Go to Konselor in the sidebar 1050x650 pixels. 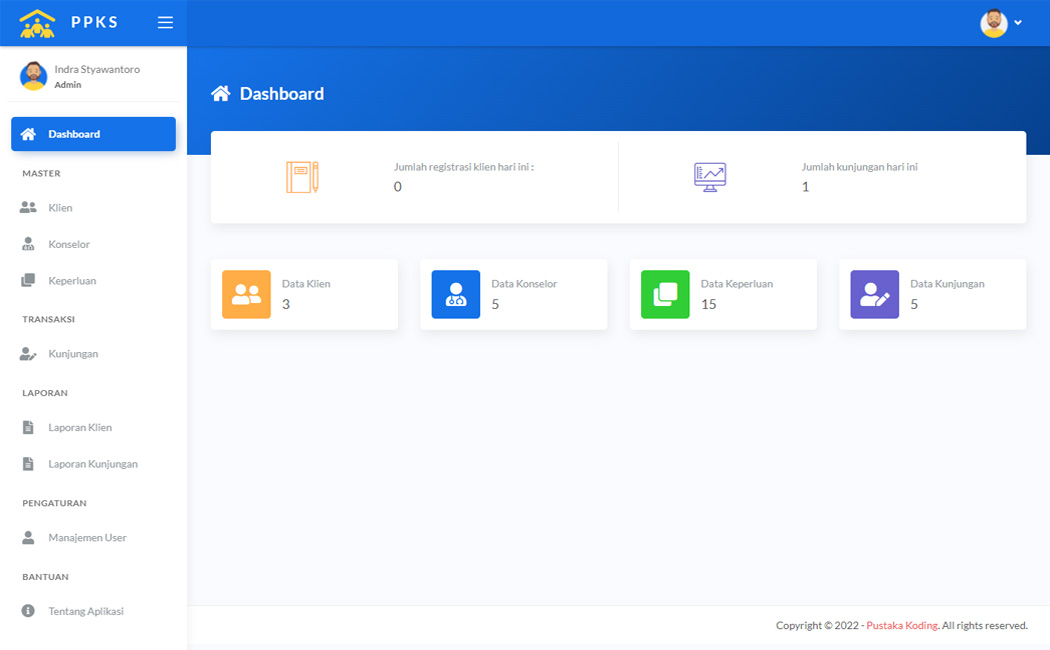pos(68,244)
